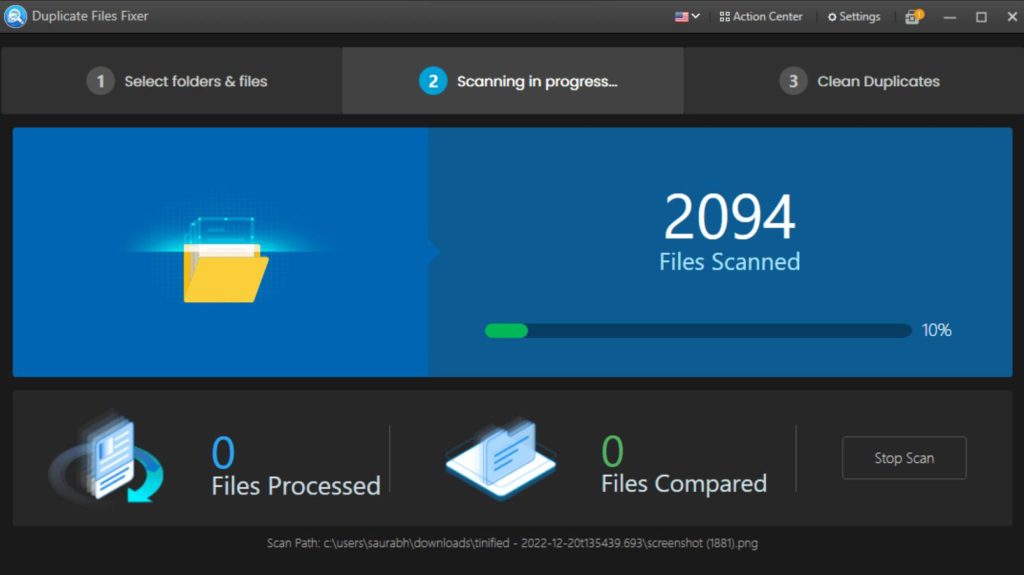
Task: Click the Files Compared label
Action: point(684,484)
